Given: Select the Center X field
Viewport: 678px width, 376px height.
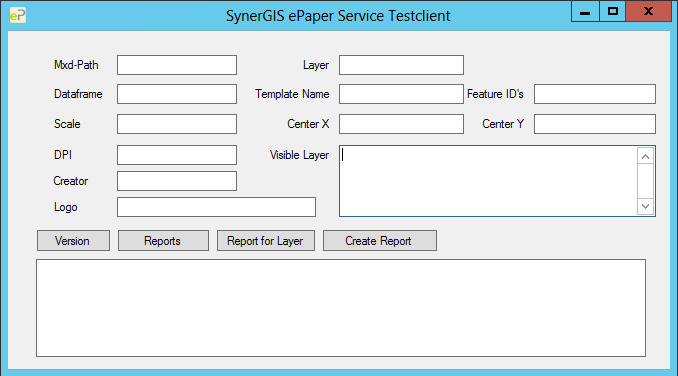Looking at the screenshot, I should tap(401, 124).
